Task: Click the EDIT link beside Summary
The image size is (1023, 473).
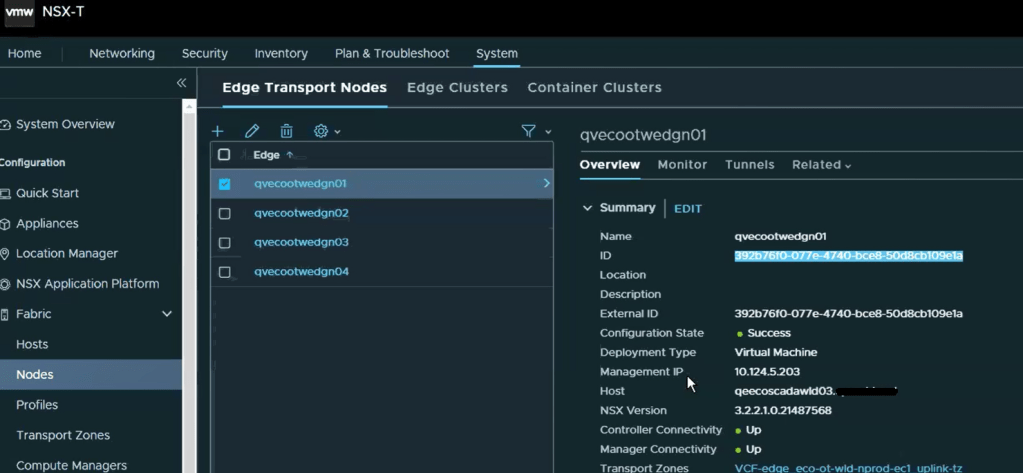Action: coord(688,209)
